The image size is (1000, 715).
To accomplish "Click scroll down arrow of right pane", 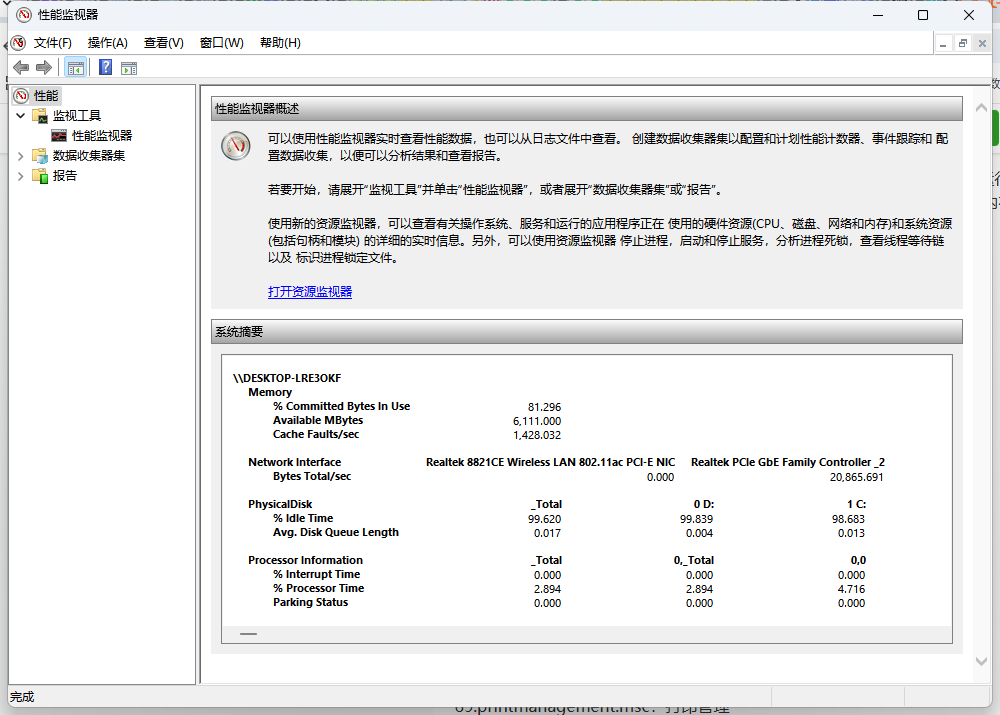I will click(982, 661).
